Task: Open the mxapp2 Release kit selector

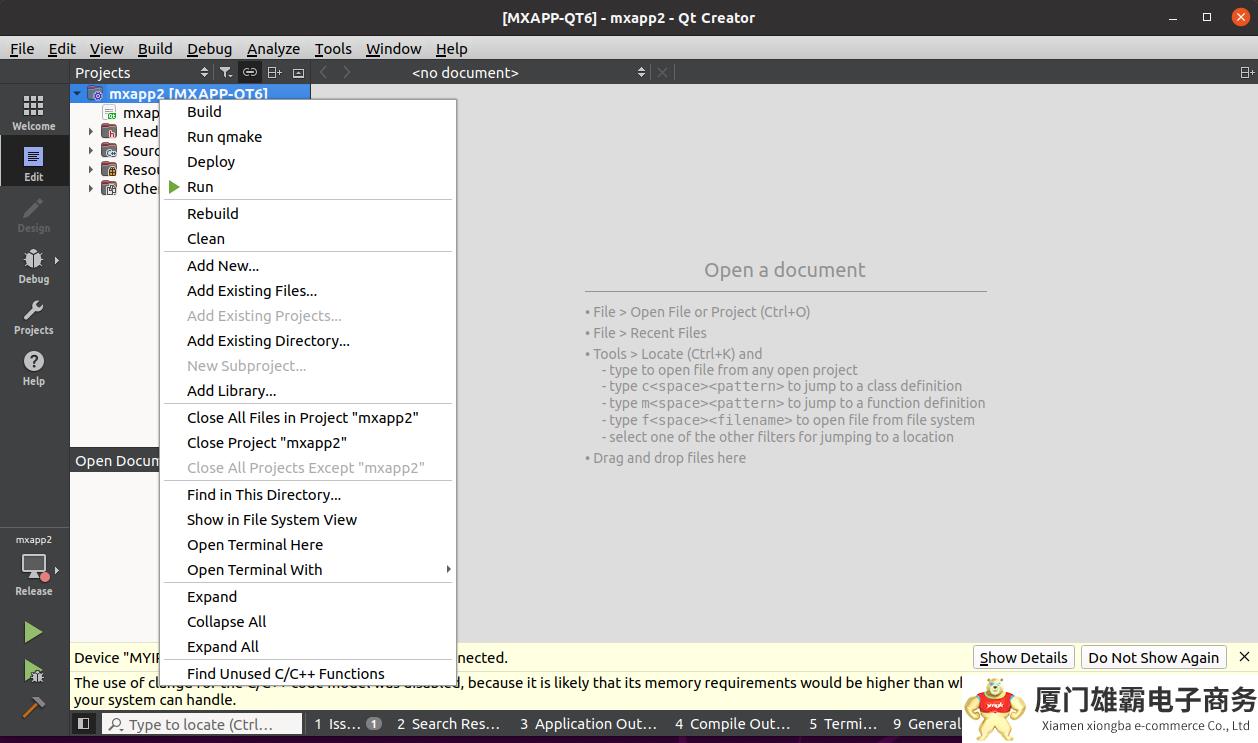Action: coord(34,568)
